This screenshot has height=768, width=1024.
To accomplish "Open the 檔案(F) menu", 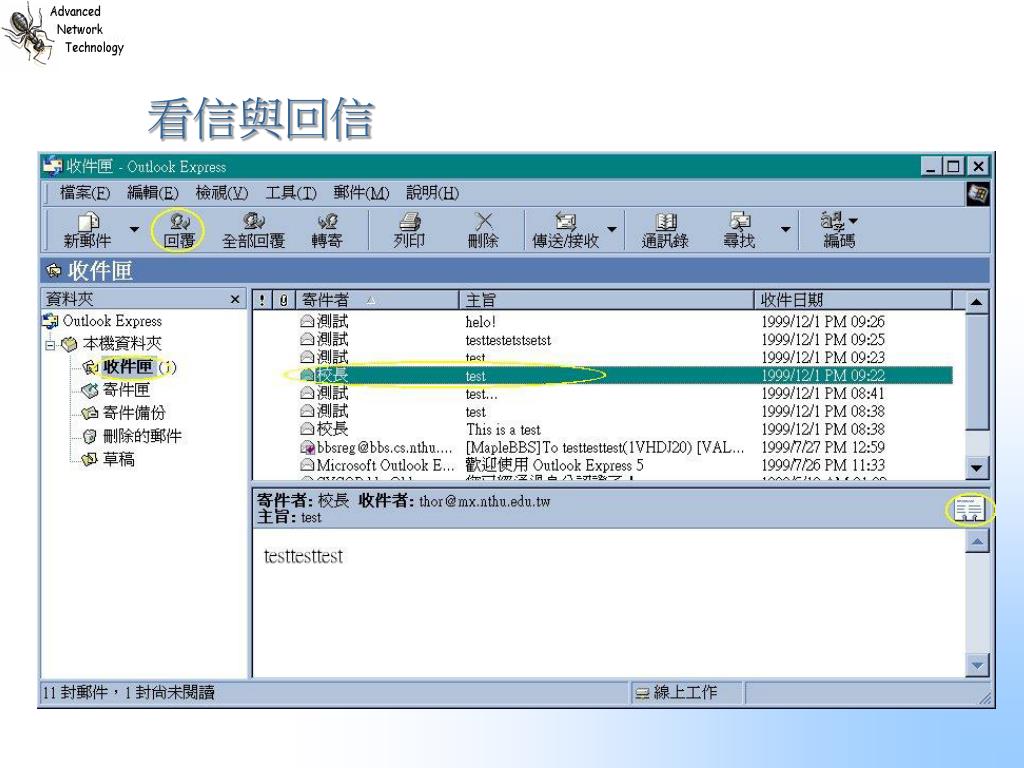I will pos(85,193).
